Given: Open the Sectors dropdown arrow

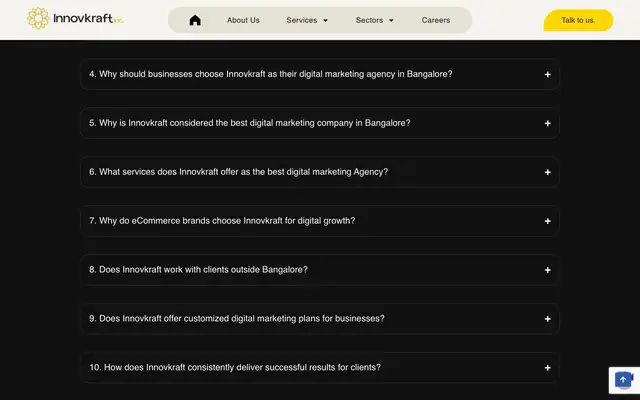Looking at the screenshot, I should [391, 20].
